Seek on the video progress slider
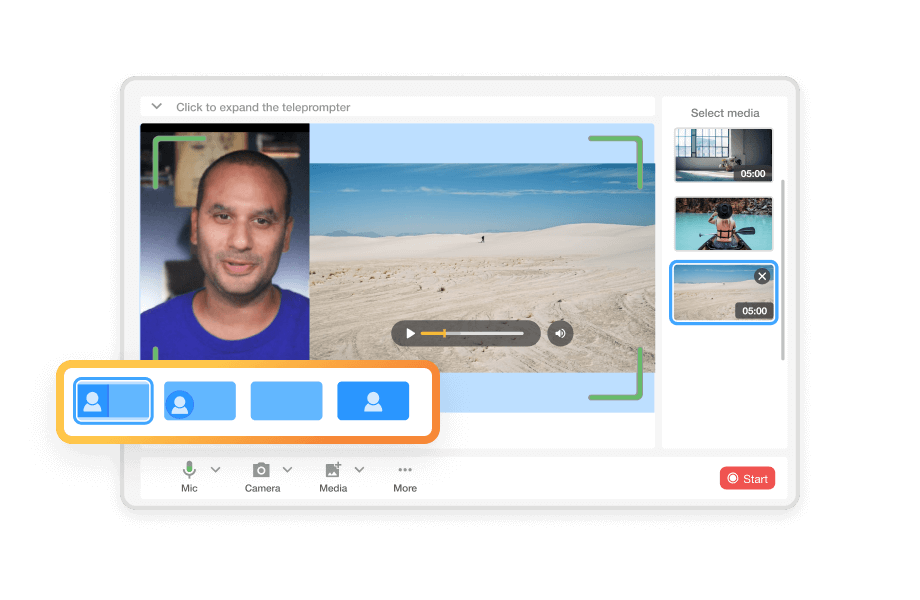This screenshot has width=920, height=600. click(x=472, y=333)
